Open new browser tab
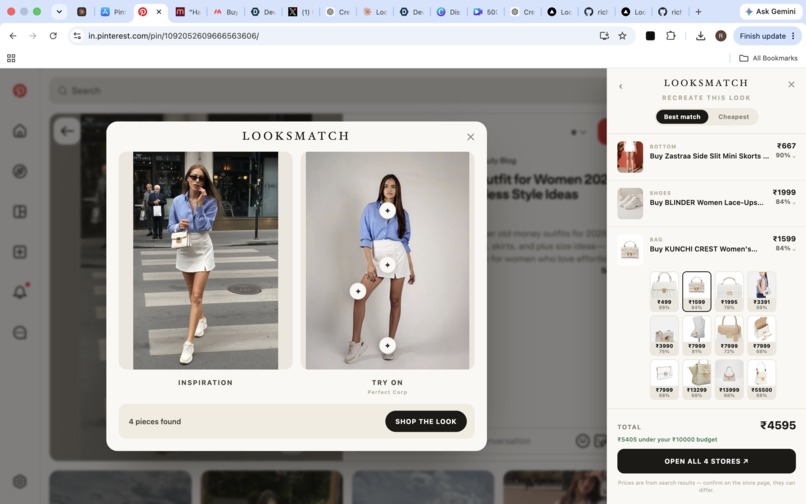Image resolution: width=806 pixels, height=504 pixels. pos(698,12)
